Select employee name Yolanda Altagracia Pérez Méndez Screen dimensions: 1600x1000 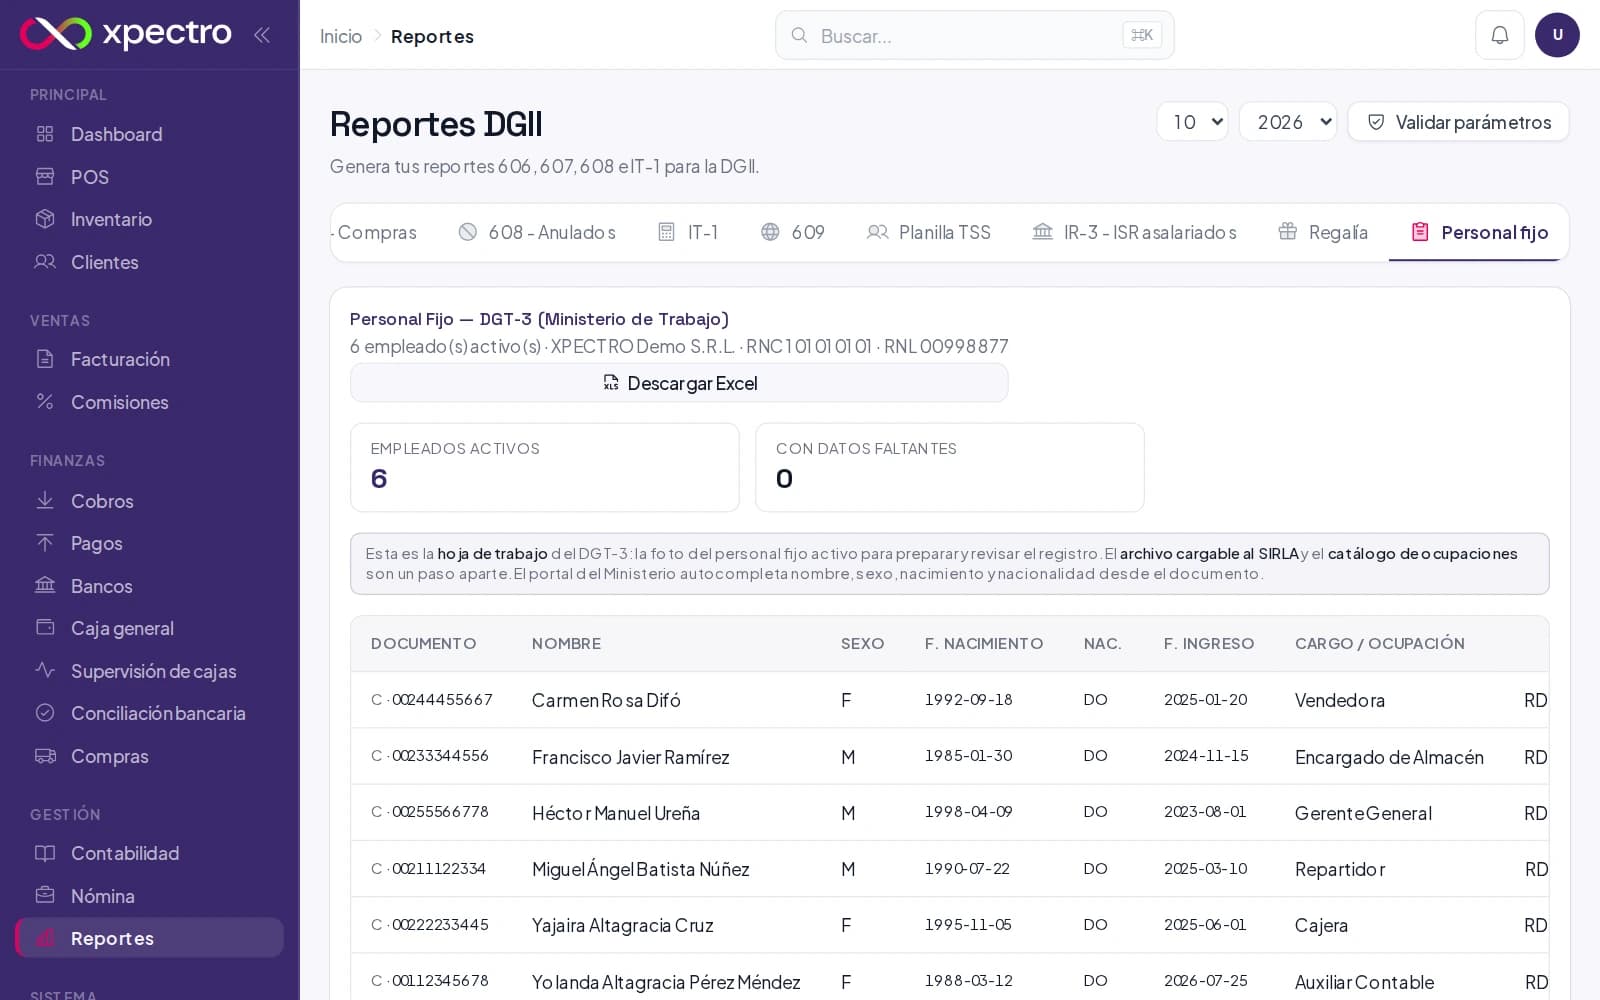pos(666,982)
